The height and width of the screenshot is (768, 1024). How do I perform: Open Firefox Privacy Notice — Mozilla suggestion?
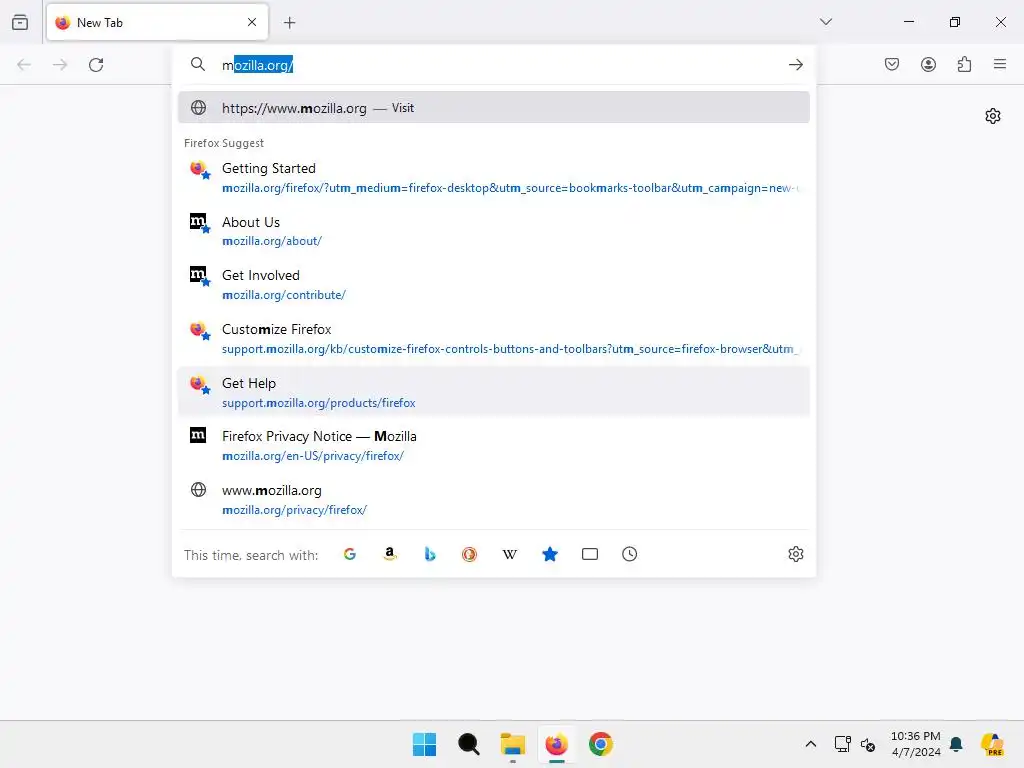point(494,445)
